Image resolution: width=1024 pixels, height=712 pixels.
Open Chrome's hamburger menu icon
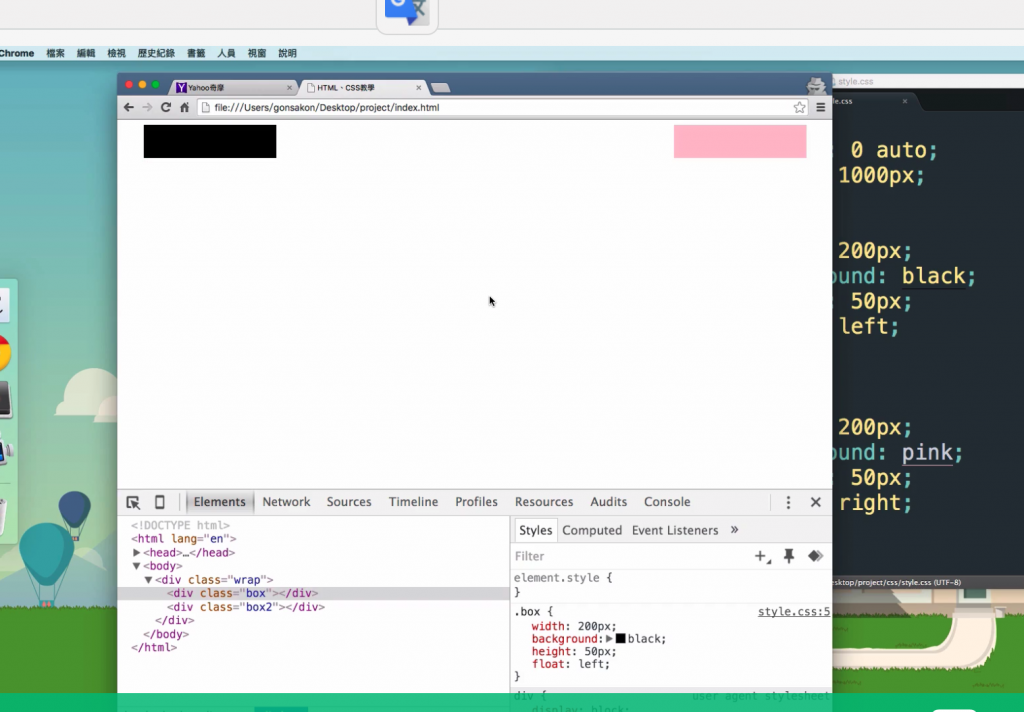click(821, 107)
